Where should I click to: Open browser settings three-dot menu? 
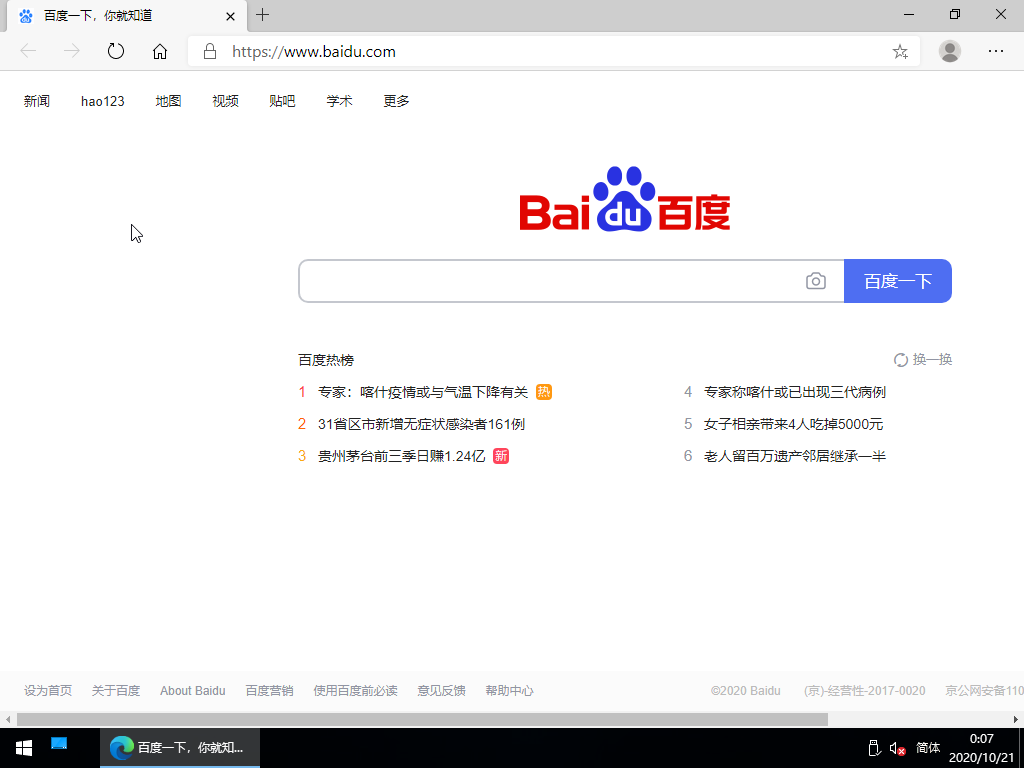click(995, 51)
